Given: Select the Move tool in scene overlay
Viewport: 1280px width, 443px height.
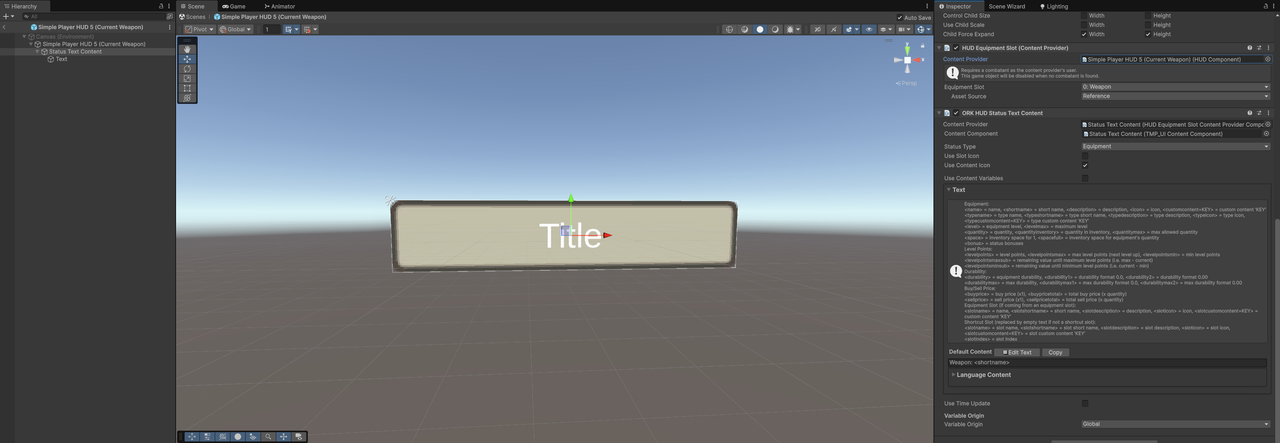Looking at the screenshot, I should 187,59.
